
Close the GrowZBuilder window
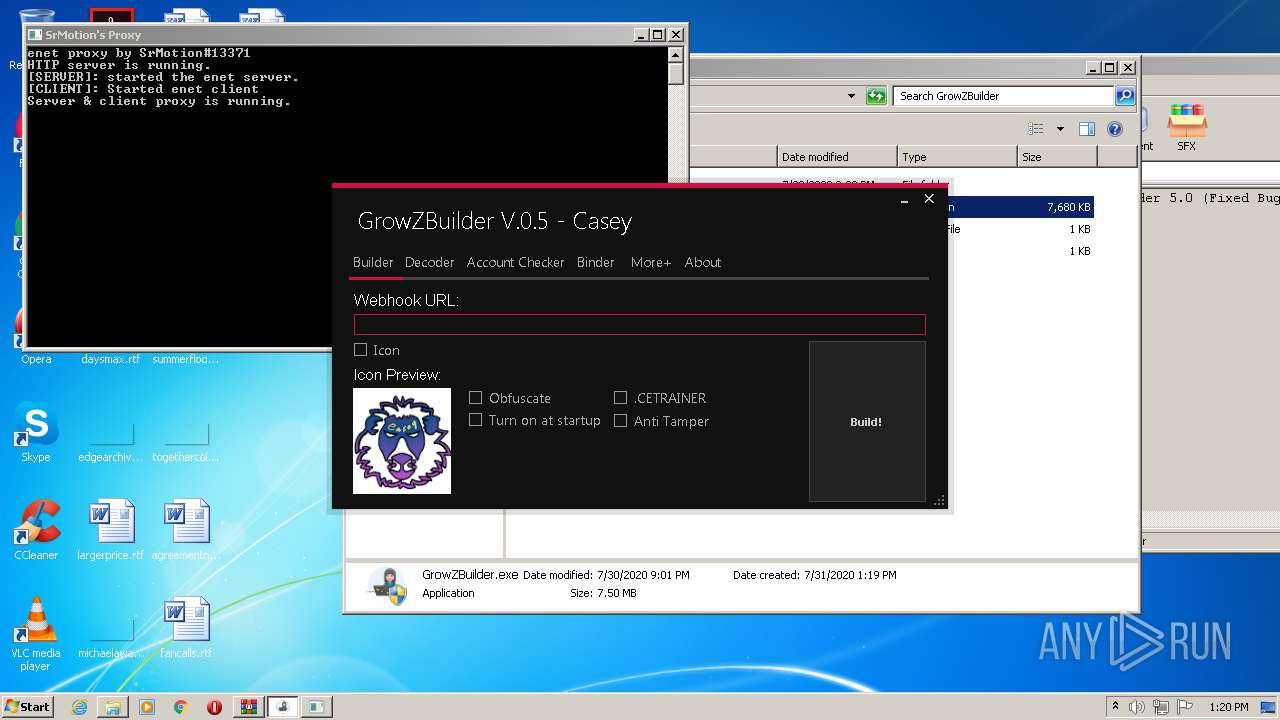tap(929, 199)
